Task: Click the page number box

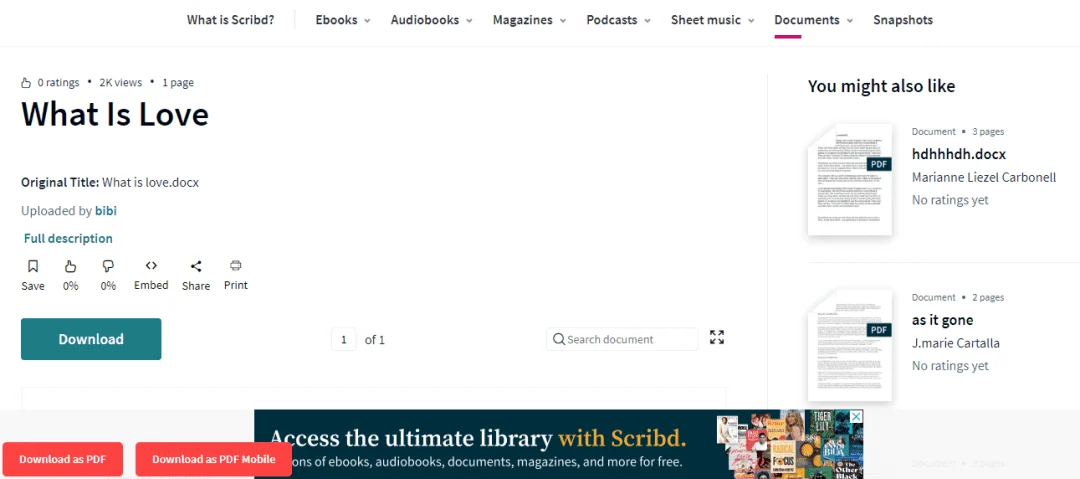Action: coord(344,339)
